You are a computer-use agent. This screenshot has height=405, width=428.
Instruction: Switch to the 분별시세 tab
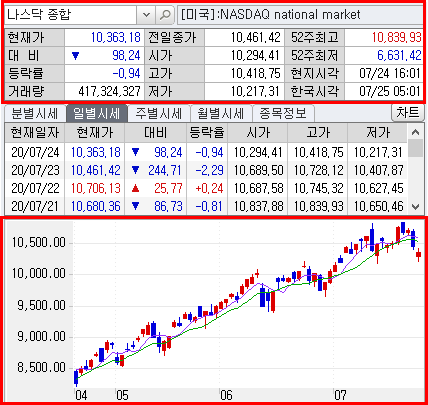pyautogui.click(x=35, y=114)
